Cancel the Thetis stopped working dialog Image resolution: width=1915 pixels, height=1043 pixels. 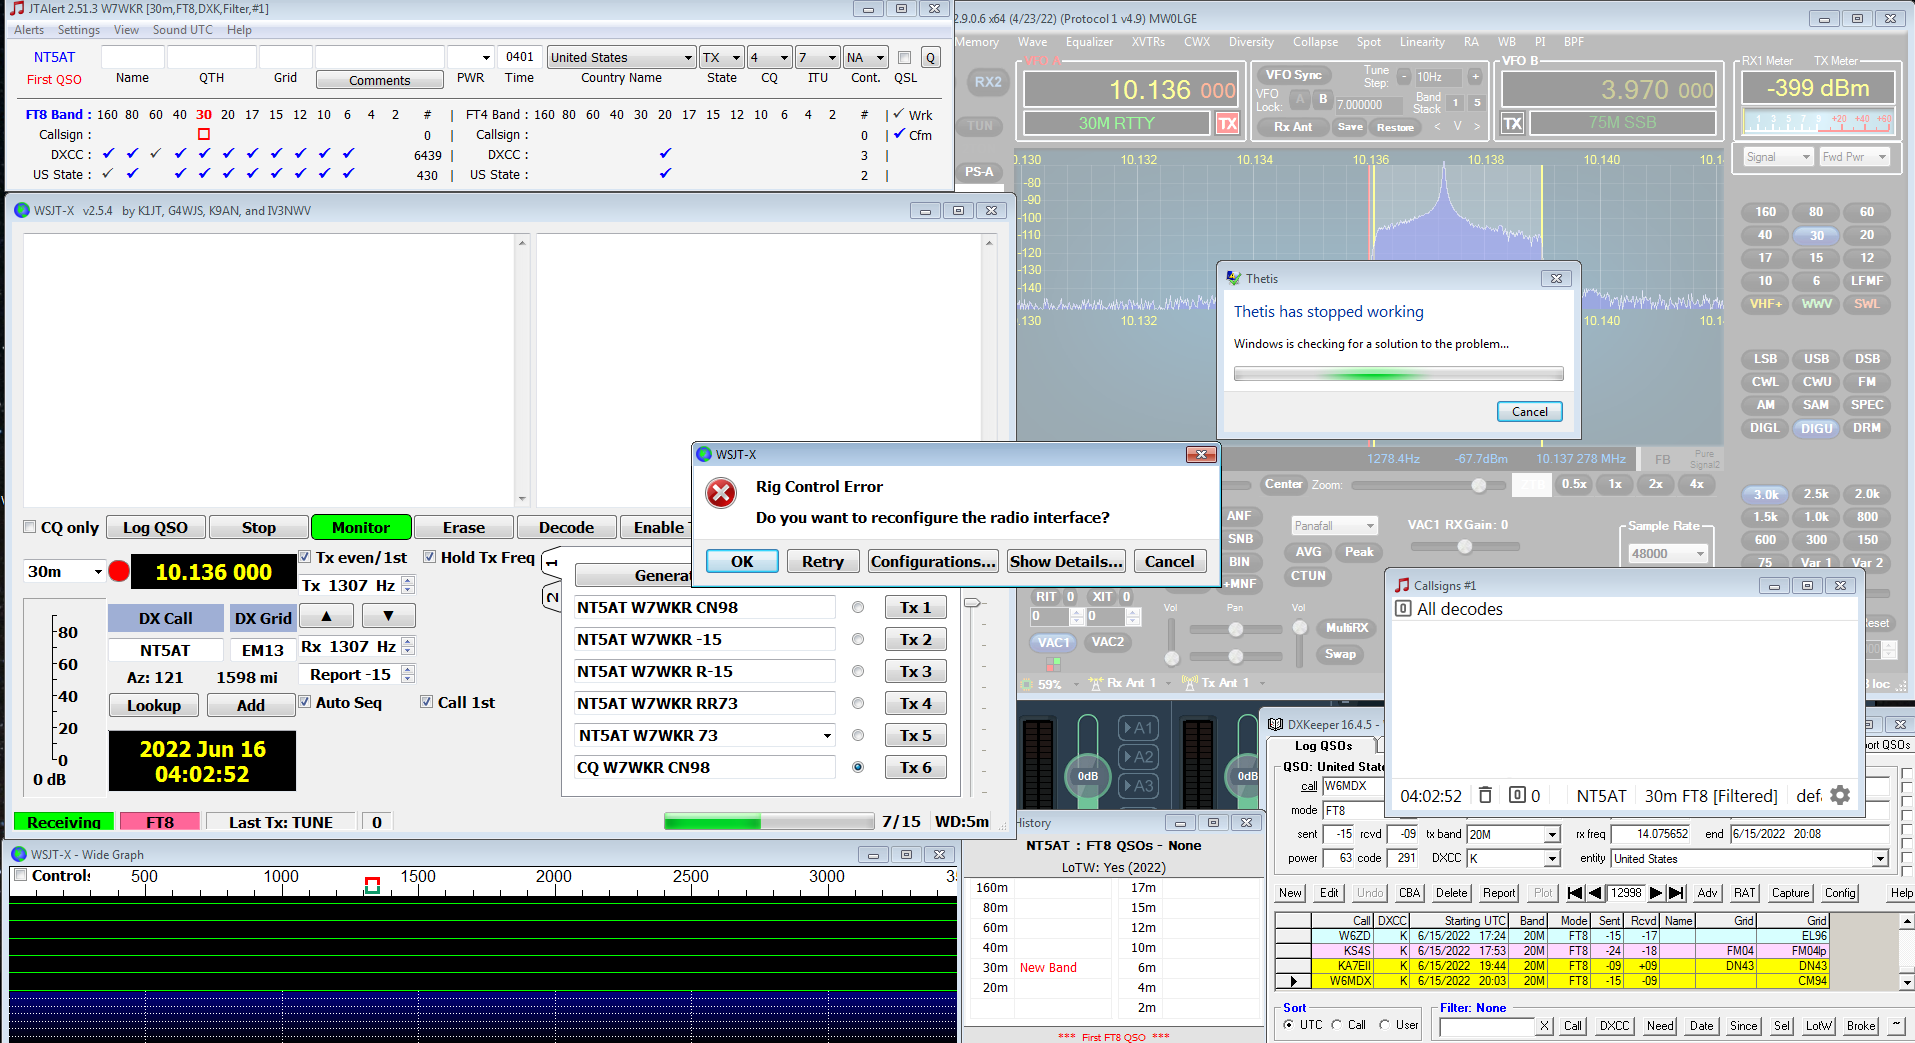(x=1529, y=411)
